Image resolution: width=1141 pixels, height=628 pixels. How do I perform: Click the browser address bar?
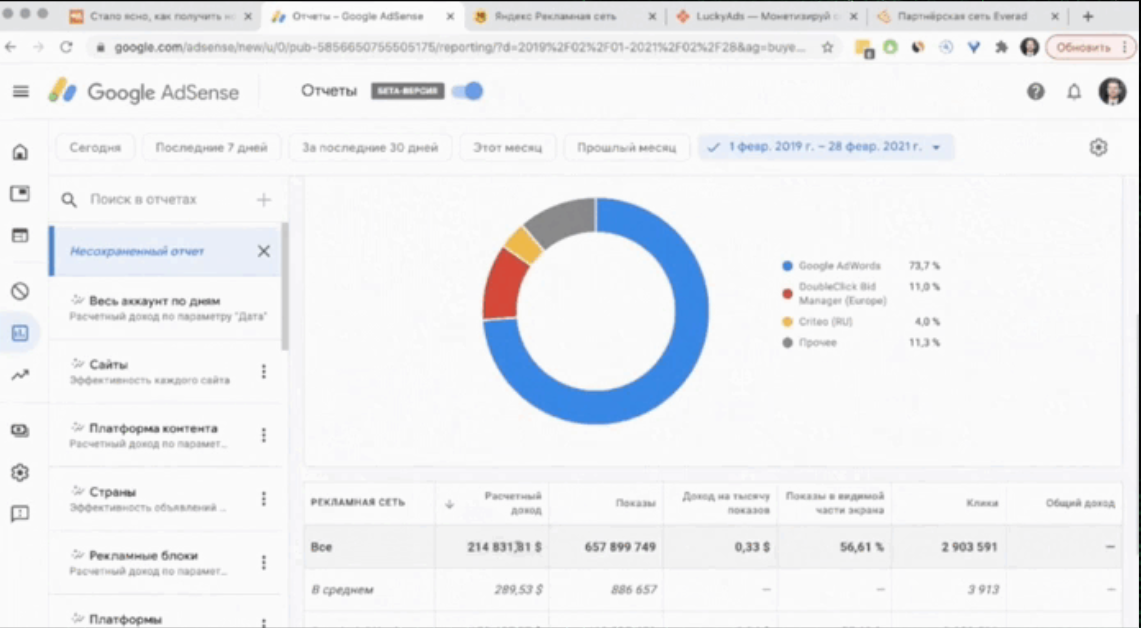tap(461, 47)
